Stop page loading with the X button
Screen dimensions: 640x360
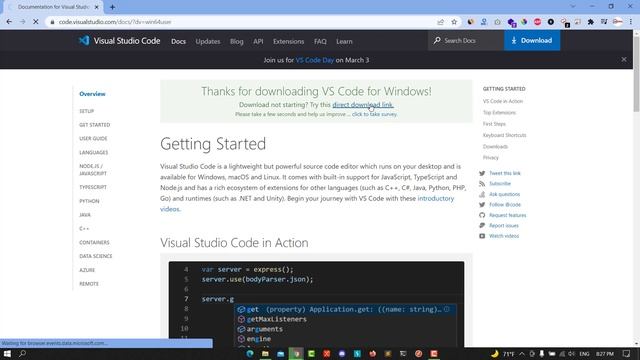(36, 22)
